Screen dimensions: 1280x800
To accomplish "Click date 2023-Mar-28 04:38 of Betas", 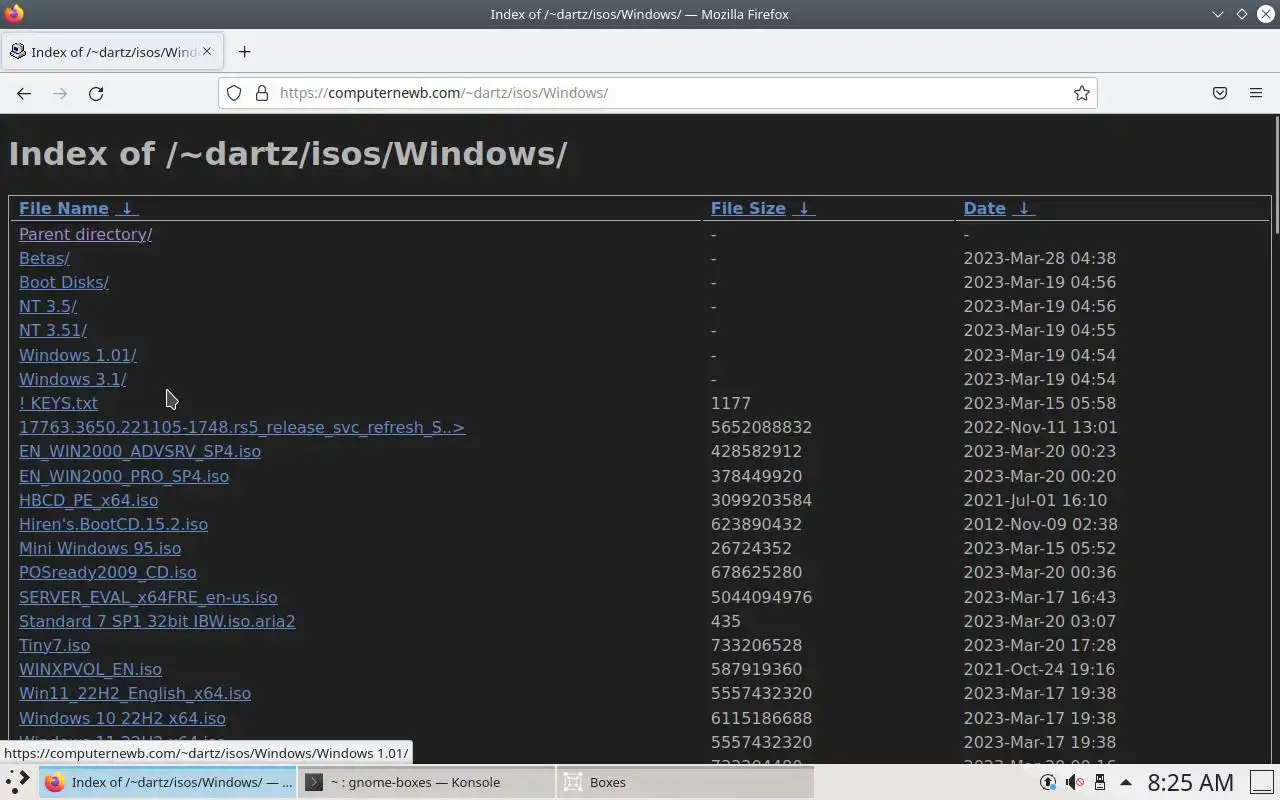I will click(1040, 258).
